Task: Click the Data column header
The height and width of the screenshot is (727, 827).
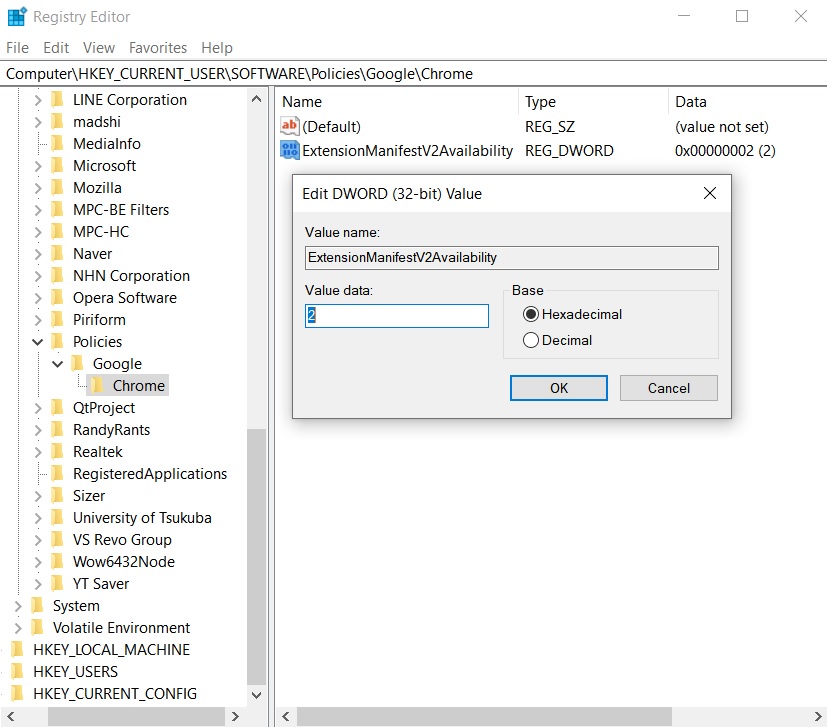Action: point(748,102)
